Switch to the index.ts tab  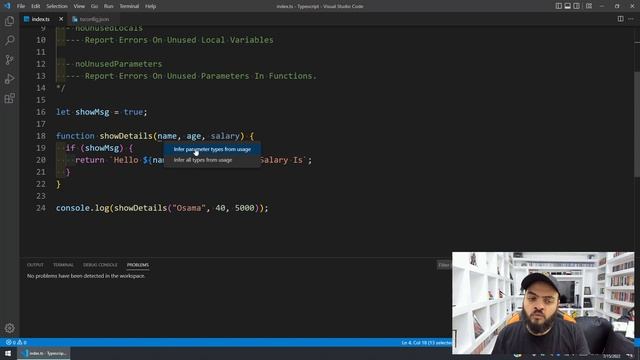(40, 19)
